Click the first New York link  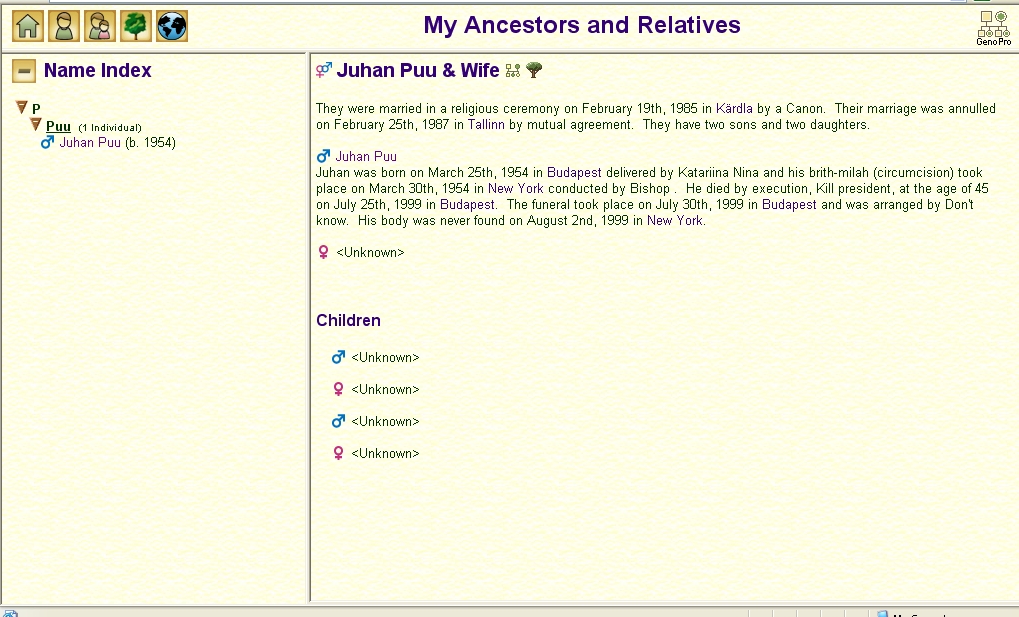pyautogui.click(x=516, y=189)
